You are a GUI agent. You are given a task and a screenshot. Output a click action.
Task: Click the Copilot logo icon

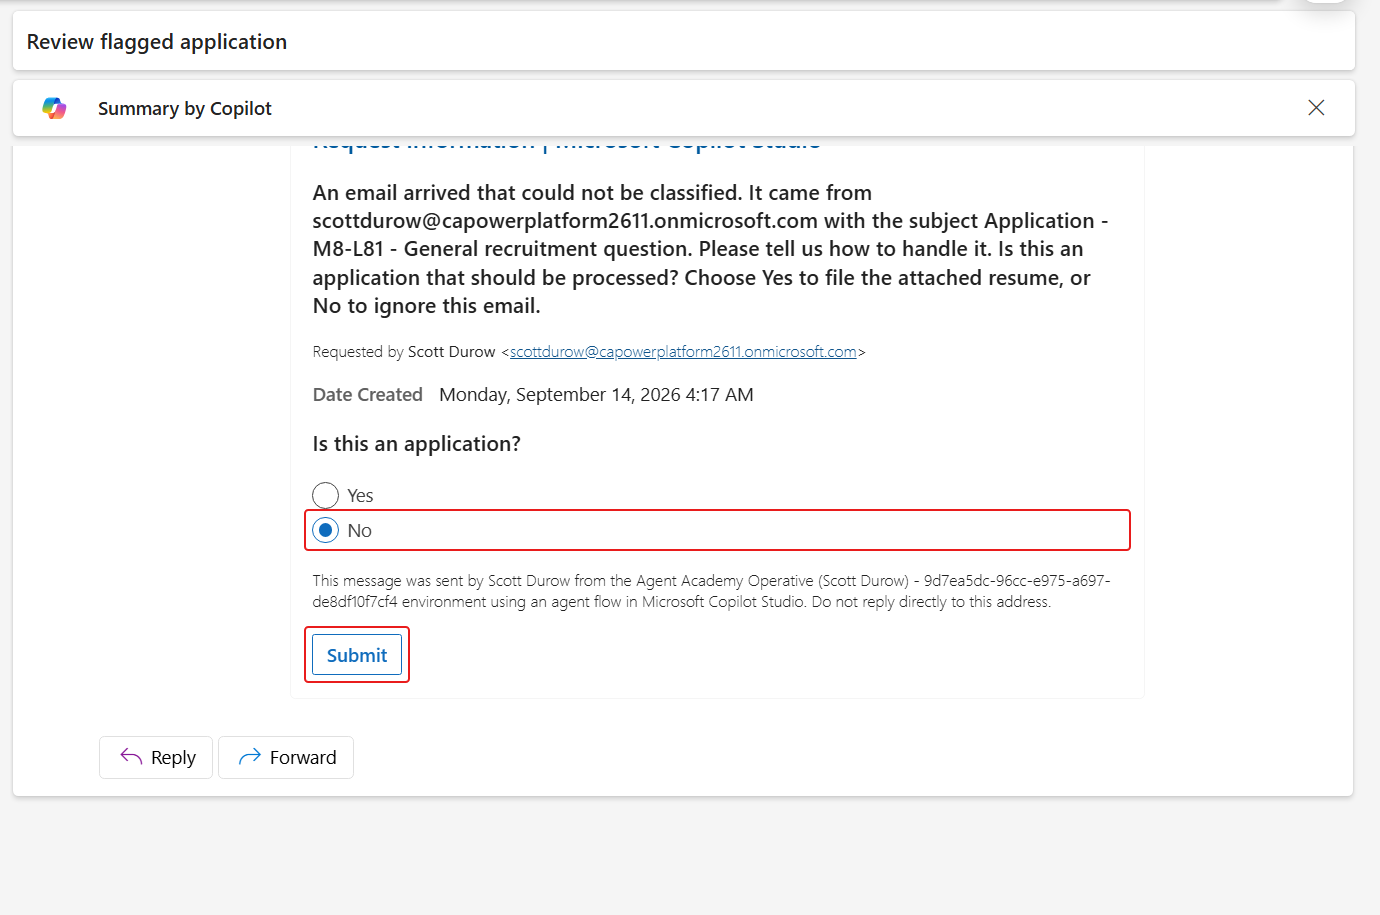55,108
